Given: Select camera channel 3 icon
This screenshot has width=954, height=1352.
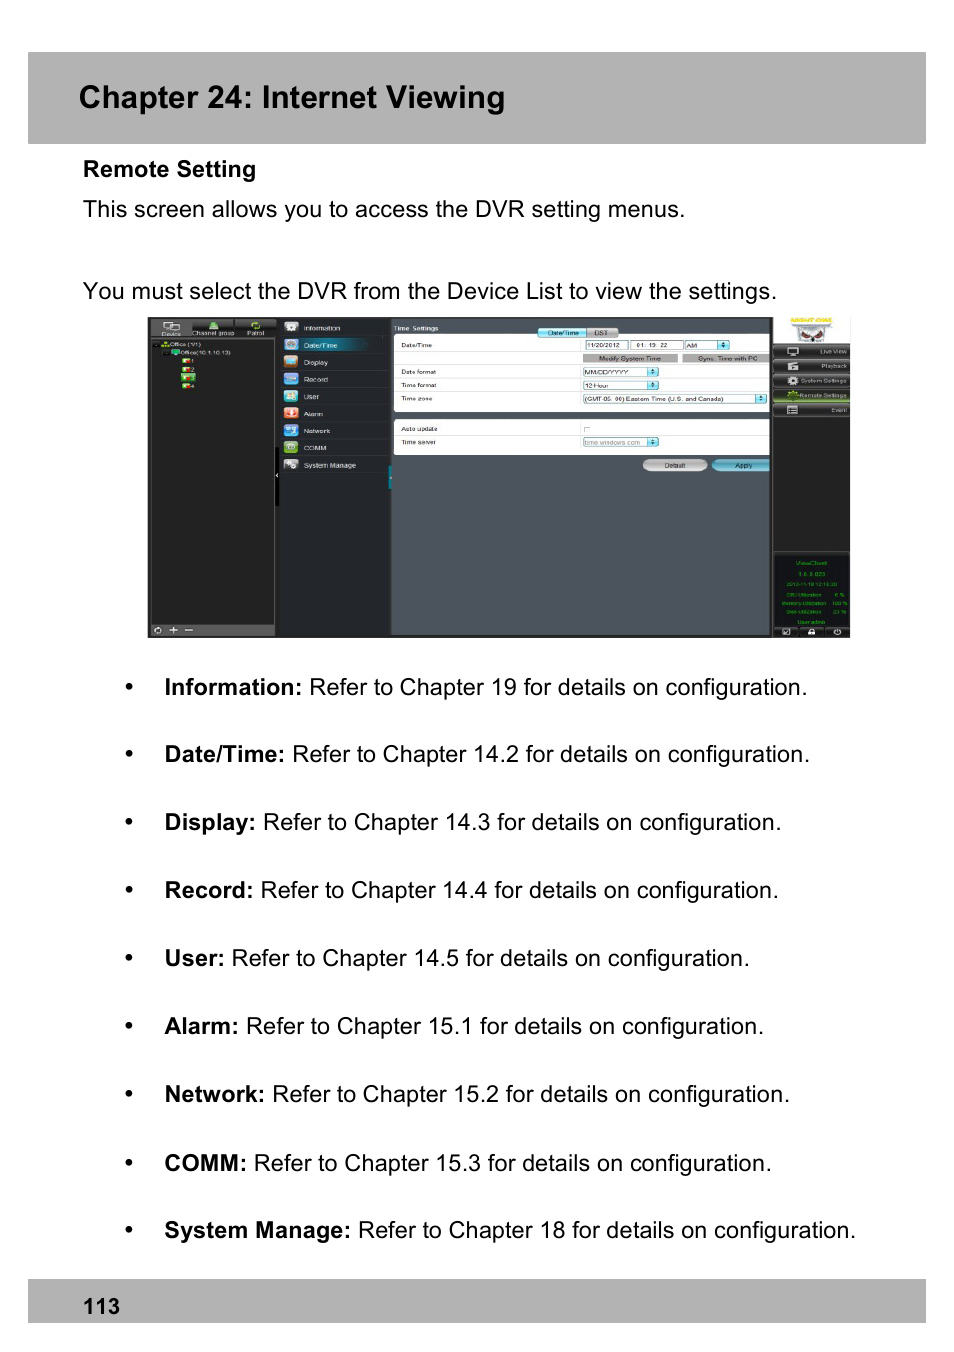Looking at the screenshot, I should coord(187,377).
